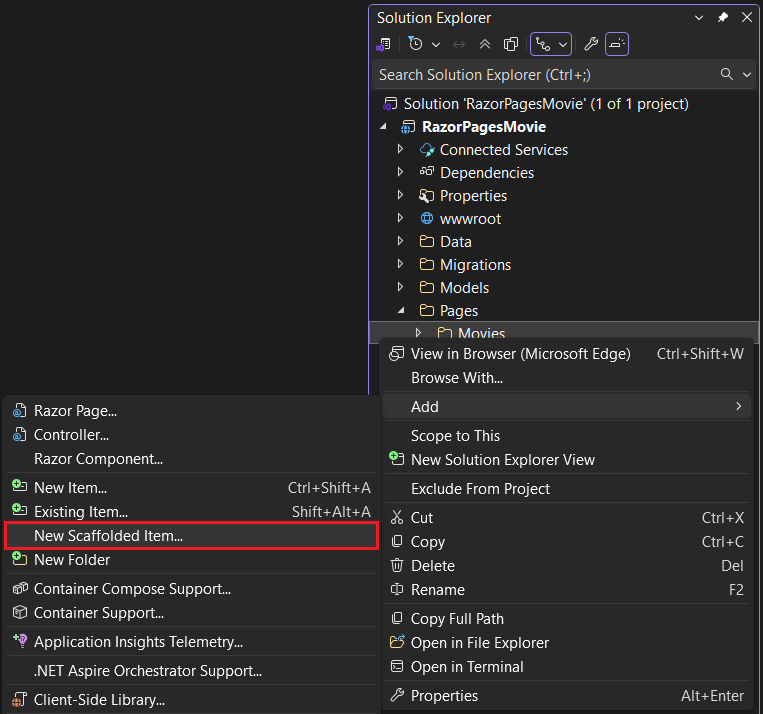The image size is (763, 714).
Task: Expand the Properties folder node
Action: click(400, 195)
